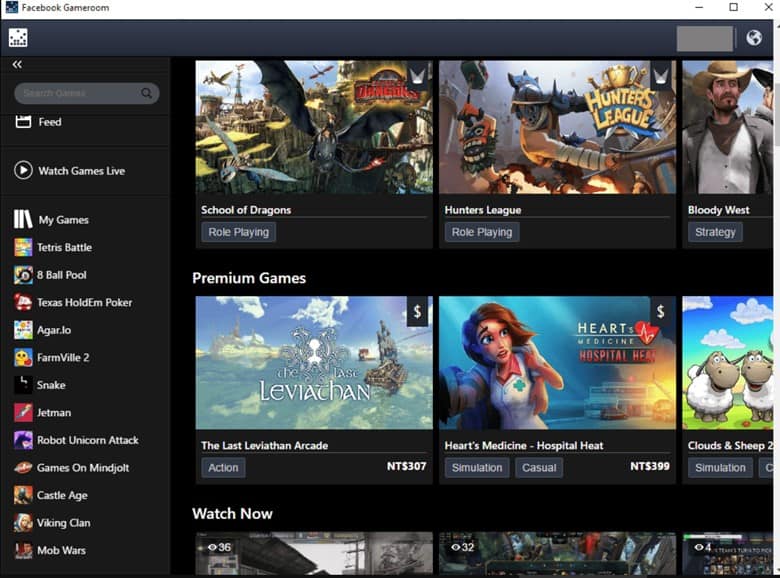The width and height of the screenshot is (780, 578).
Task: Launch FarmVille 2 icon
Action: coord(23,358)
